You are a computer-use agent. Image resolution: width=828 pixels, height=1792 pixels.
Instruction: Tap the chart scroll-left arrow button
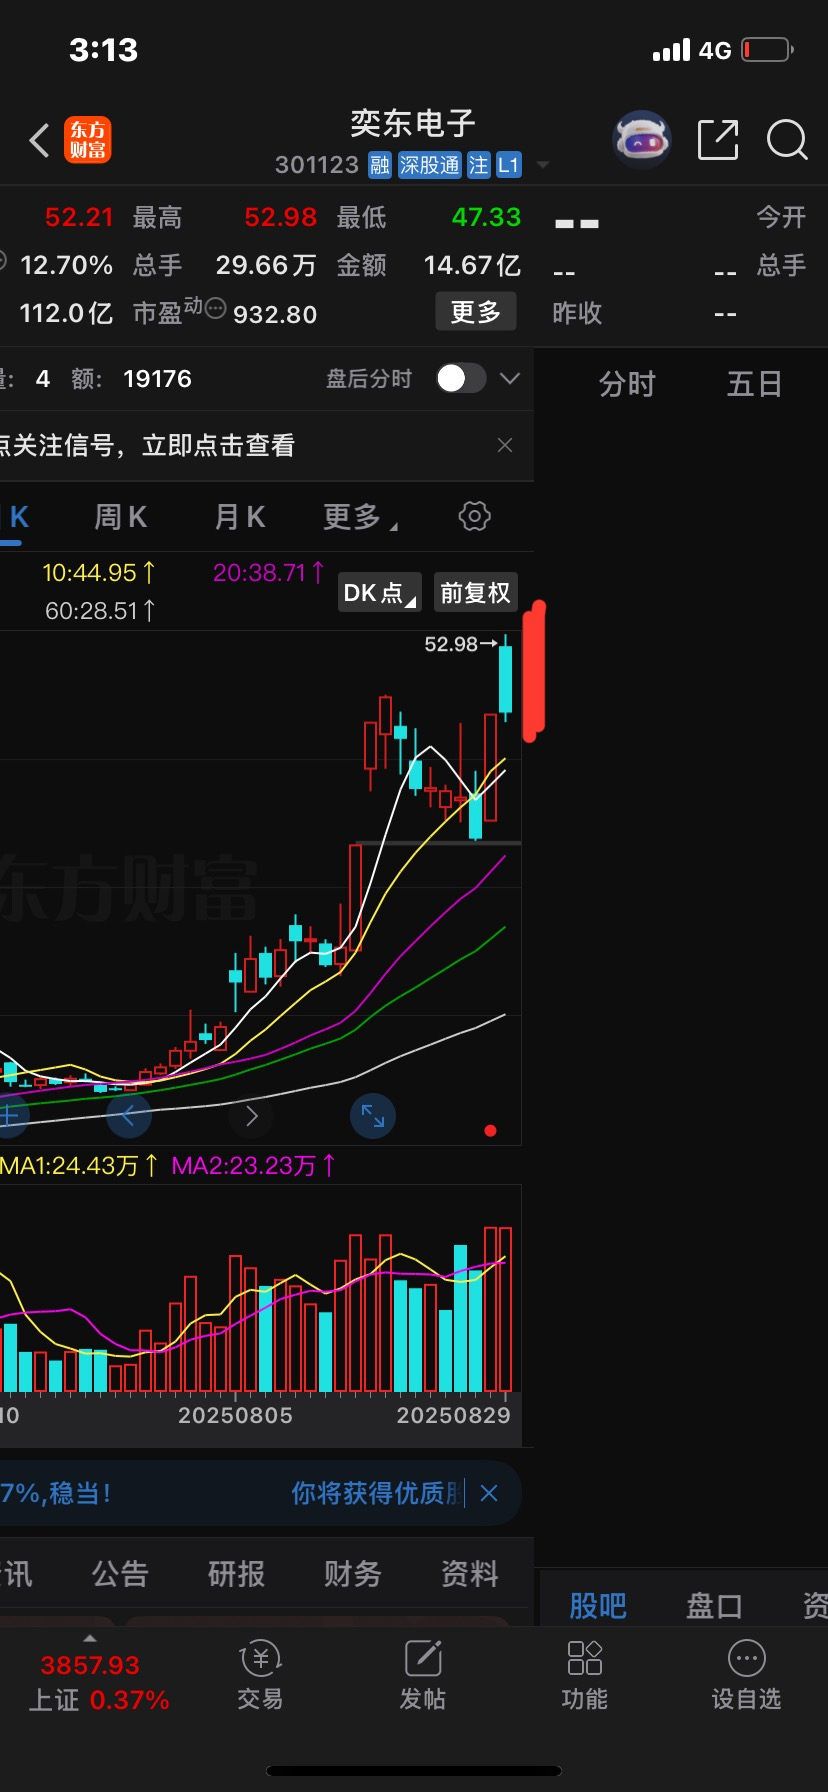(128, 1116)
